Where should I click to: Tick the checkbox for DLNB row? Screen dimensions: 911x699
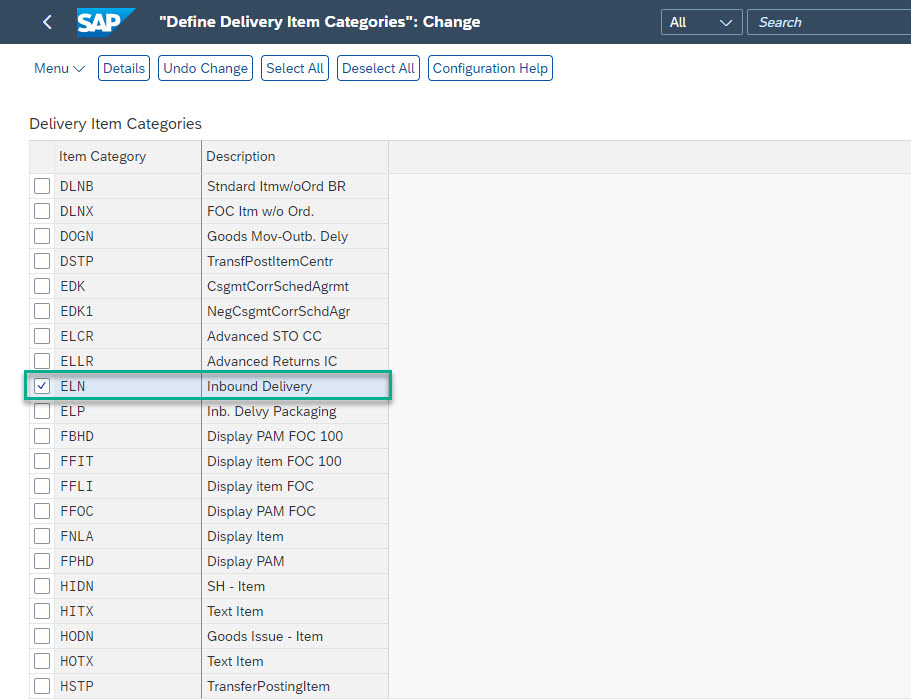click(x=42, y=186)
